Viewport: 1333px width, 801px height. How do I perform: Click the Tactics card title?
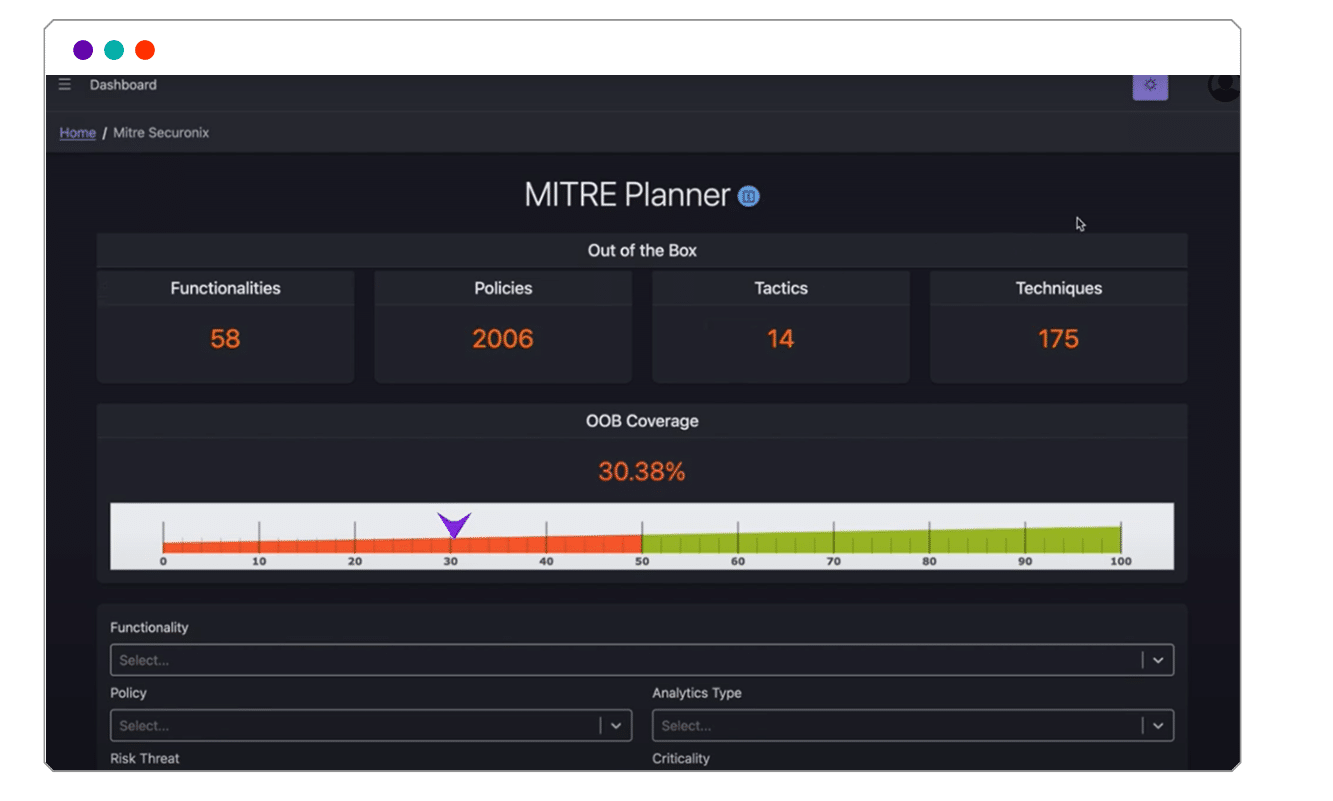click(x=781, y=288)
